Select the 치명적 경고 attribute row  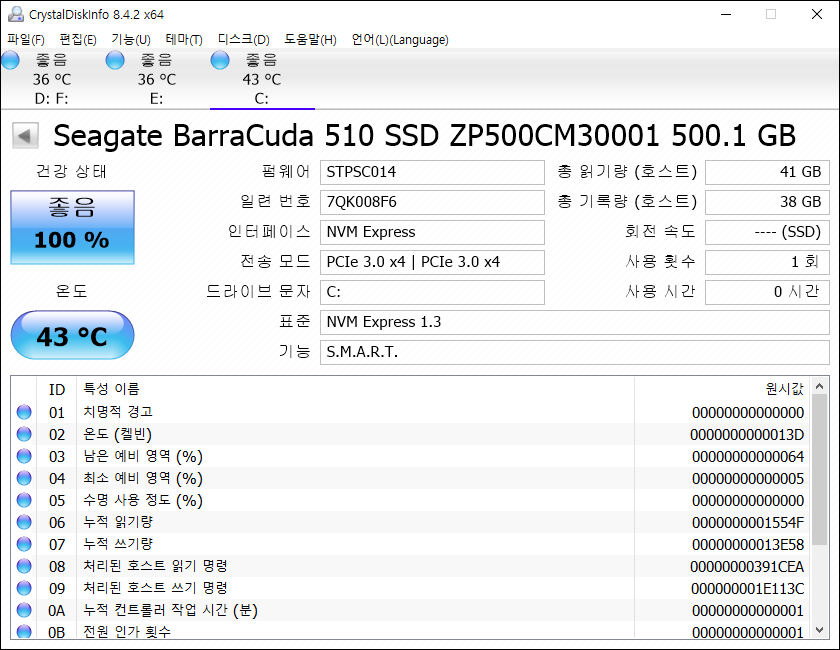[x=410, y=412]
